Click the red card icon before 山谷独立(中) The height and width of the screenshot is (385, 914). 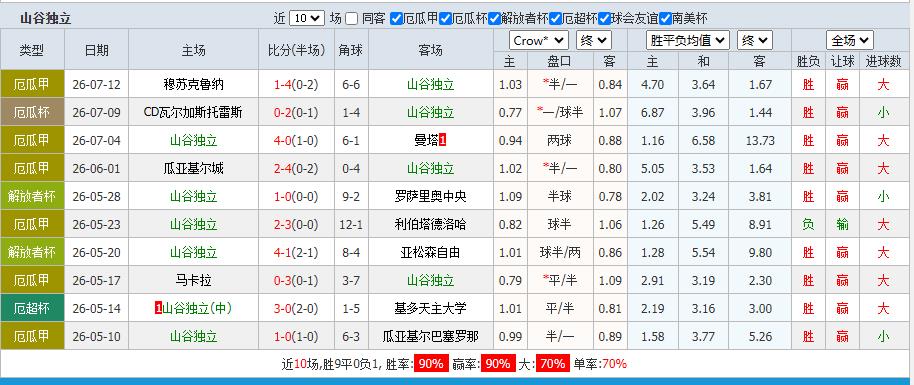(x=158, y=308)
